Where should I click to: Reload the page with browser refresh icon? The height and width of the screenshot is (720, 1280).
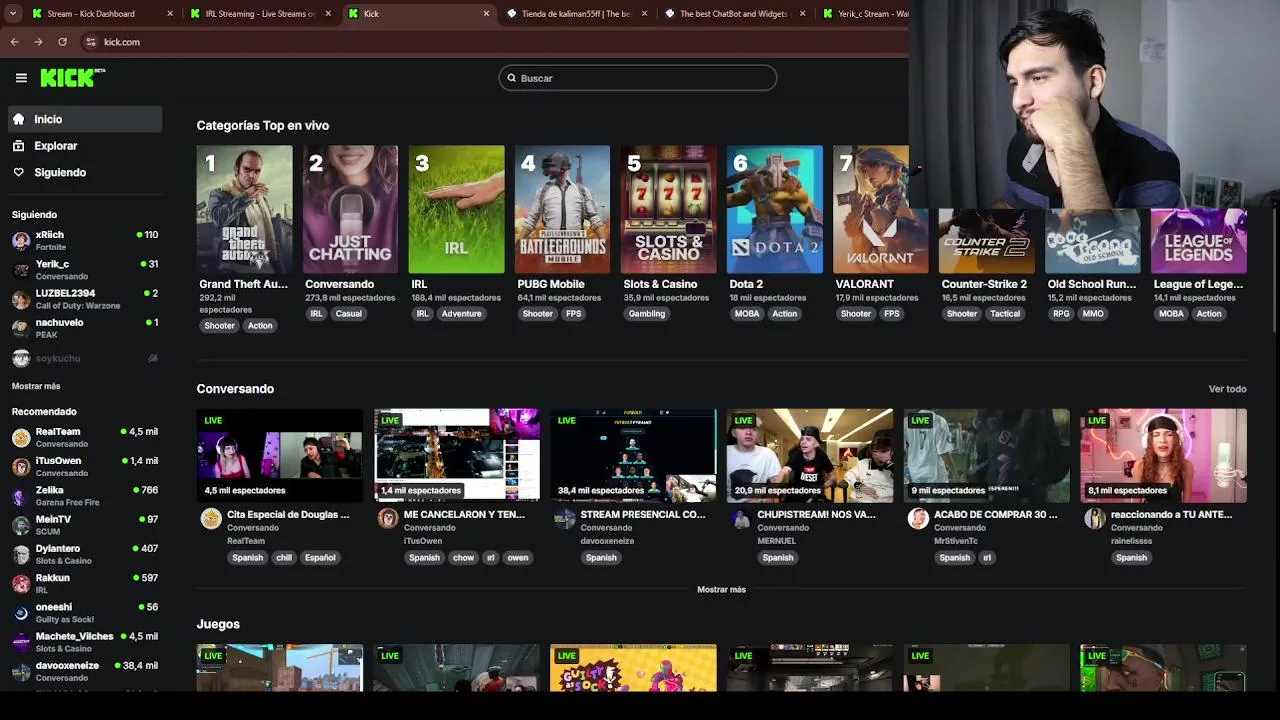click(x=62, y=42)
